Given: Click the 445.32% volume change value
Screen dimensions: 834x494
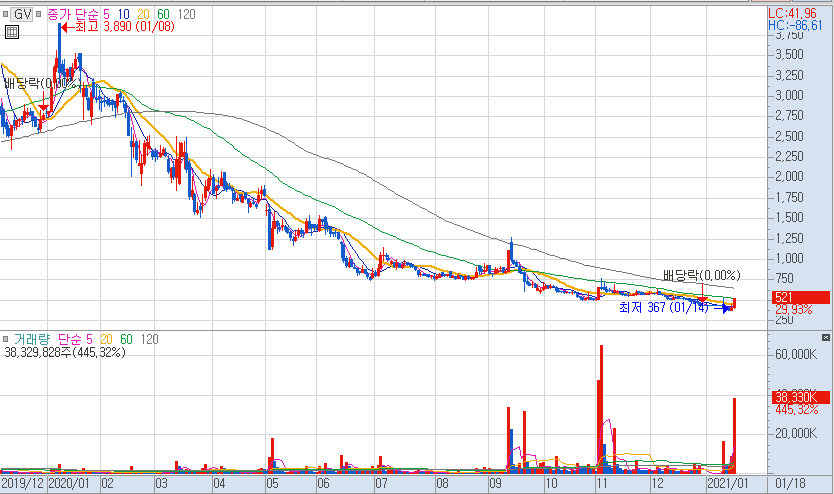Looking at the screenshot, I should point(796,409).
